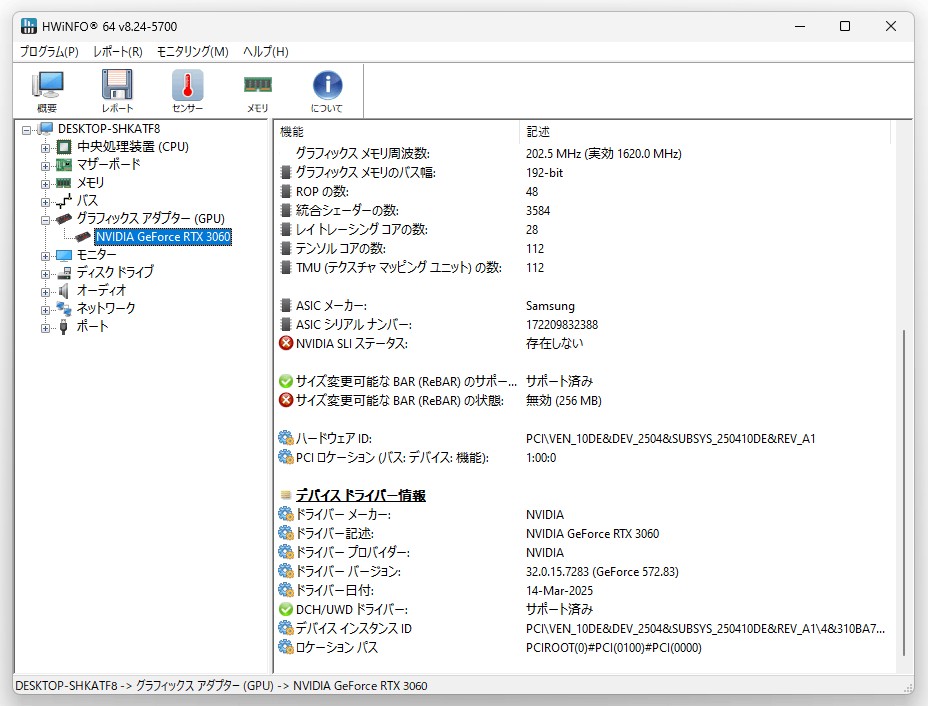Click the 32.0.15.7283 (GeForce 572.83) value
Screen dimensions: 928x706
[x=602, y=572]
